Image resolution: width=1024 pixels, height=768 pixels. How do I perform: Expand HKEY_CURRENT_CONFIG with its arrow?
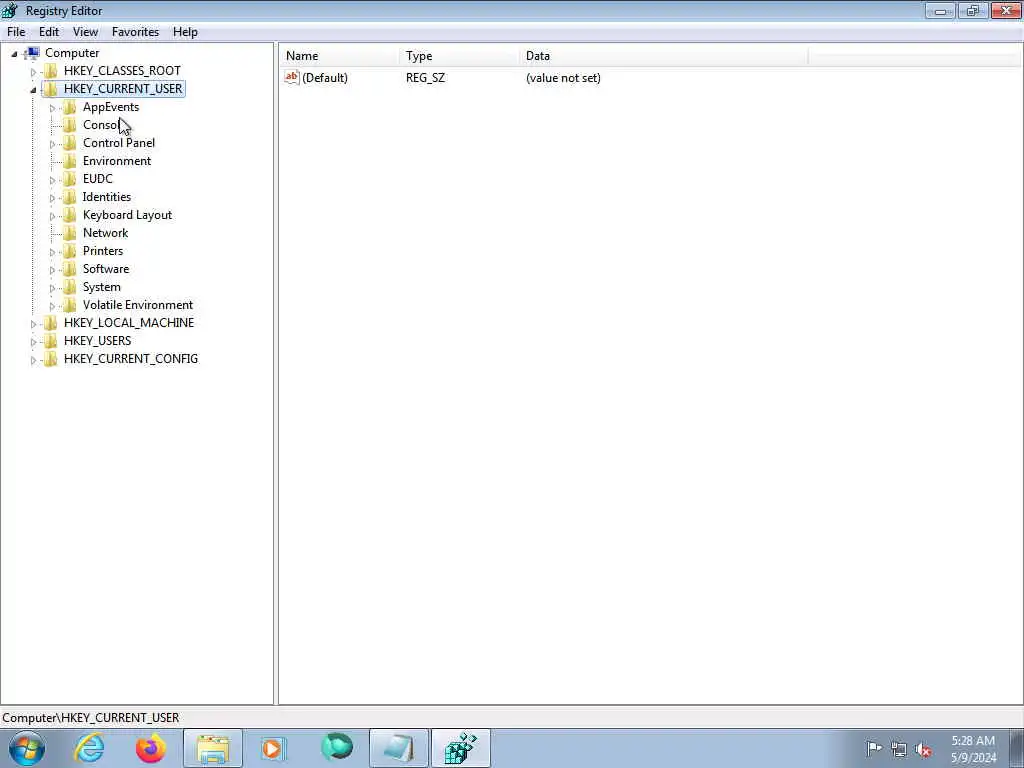click(x=33, y=359)
